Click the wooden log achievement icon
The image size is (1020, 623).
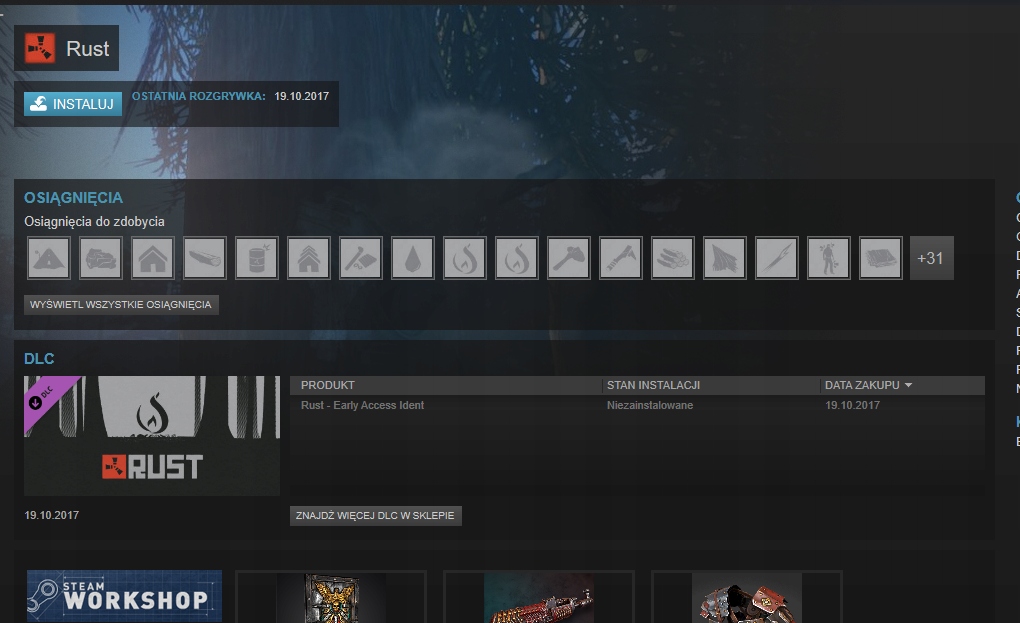[205, 258]
